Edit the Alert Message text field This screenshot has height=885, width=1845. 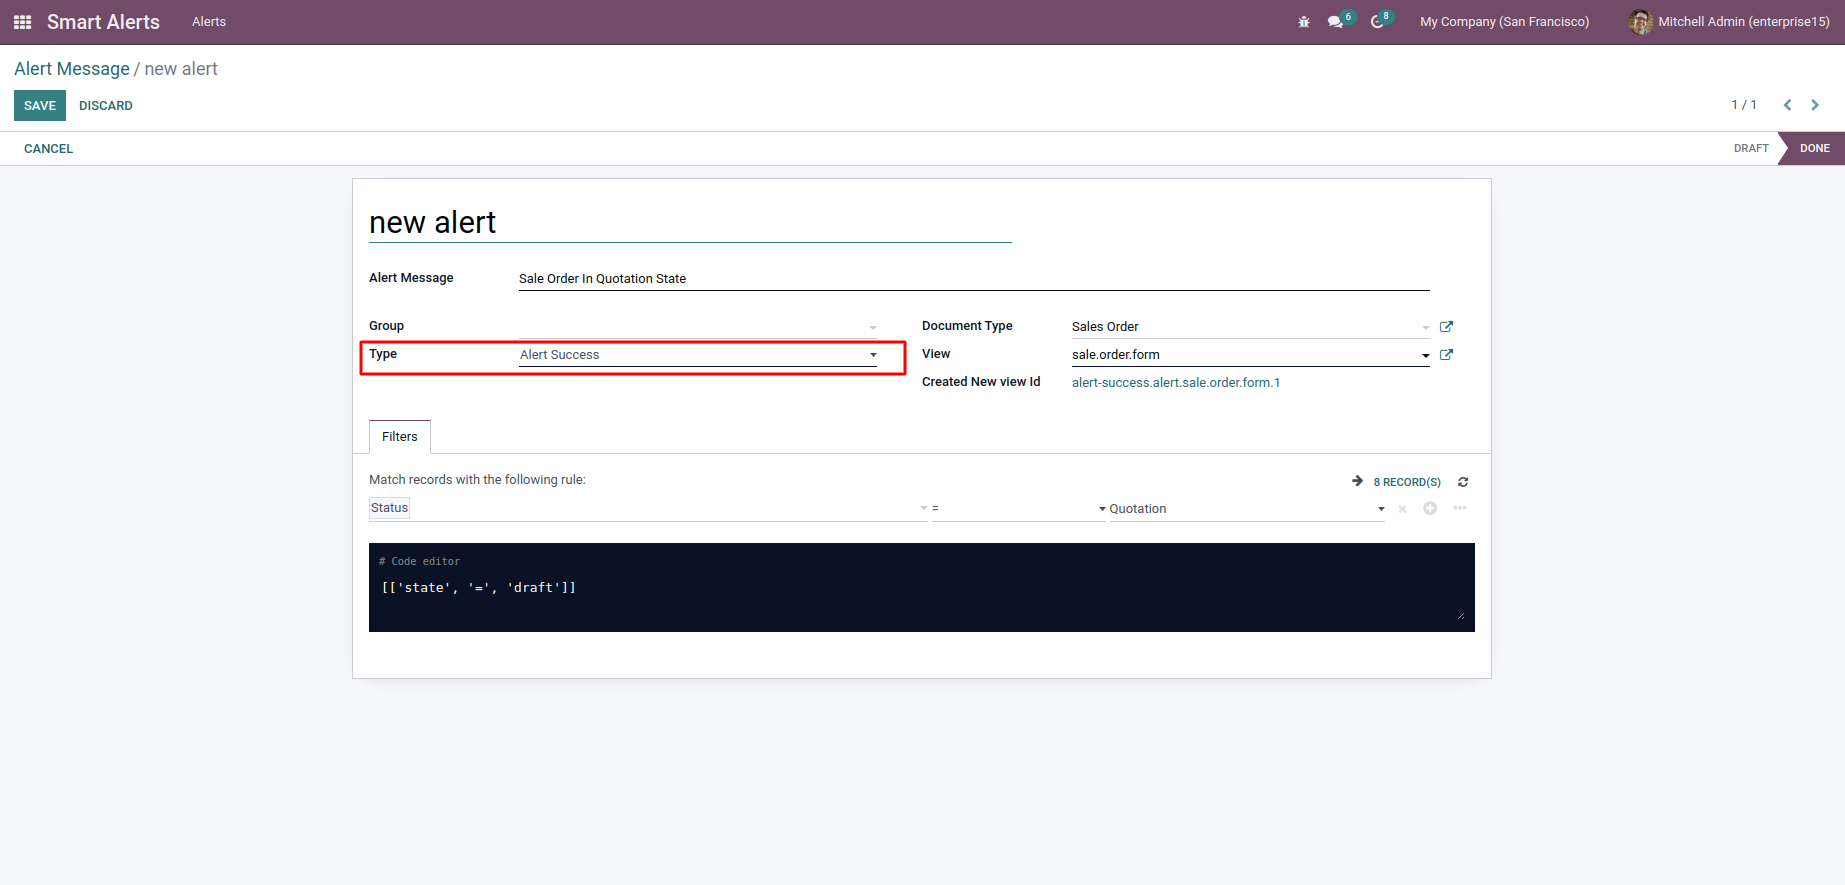974,279
